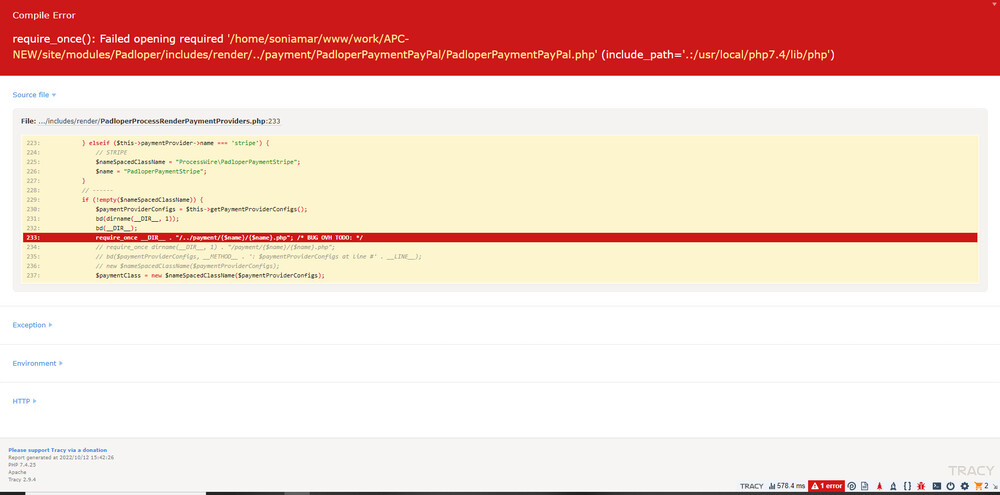Viewport: 1000px width, 495px height.
Task: Open the red bug debug panel icon
Action: click(x=921, y=486)
